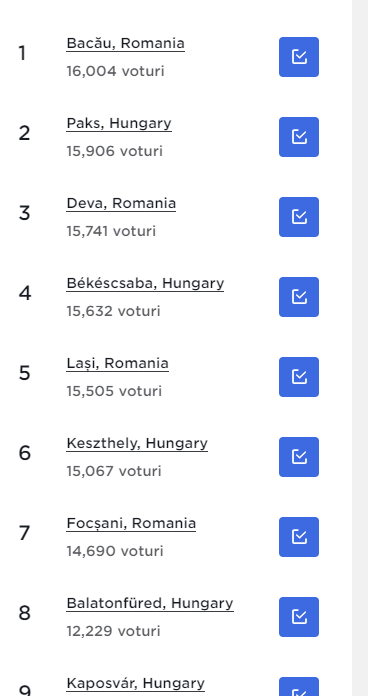Select vote icon beside Békéscsaba, Hungary
This screenshot has height=696, width=368.
[299, 297]
